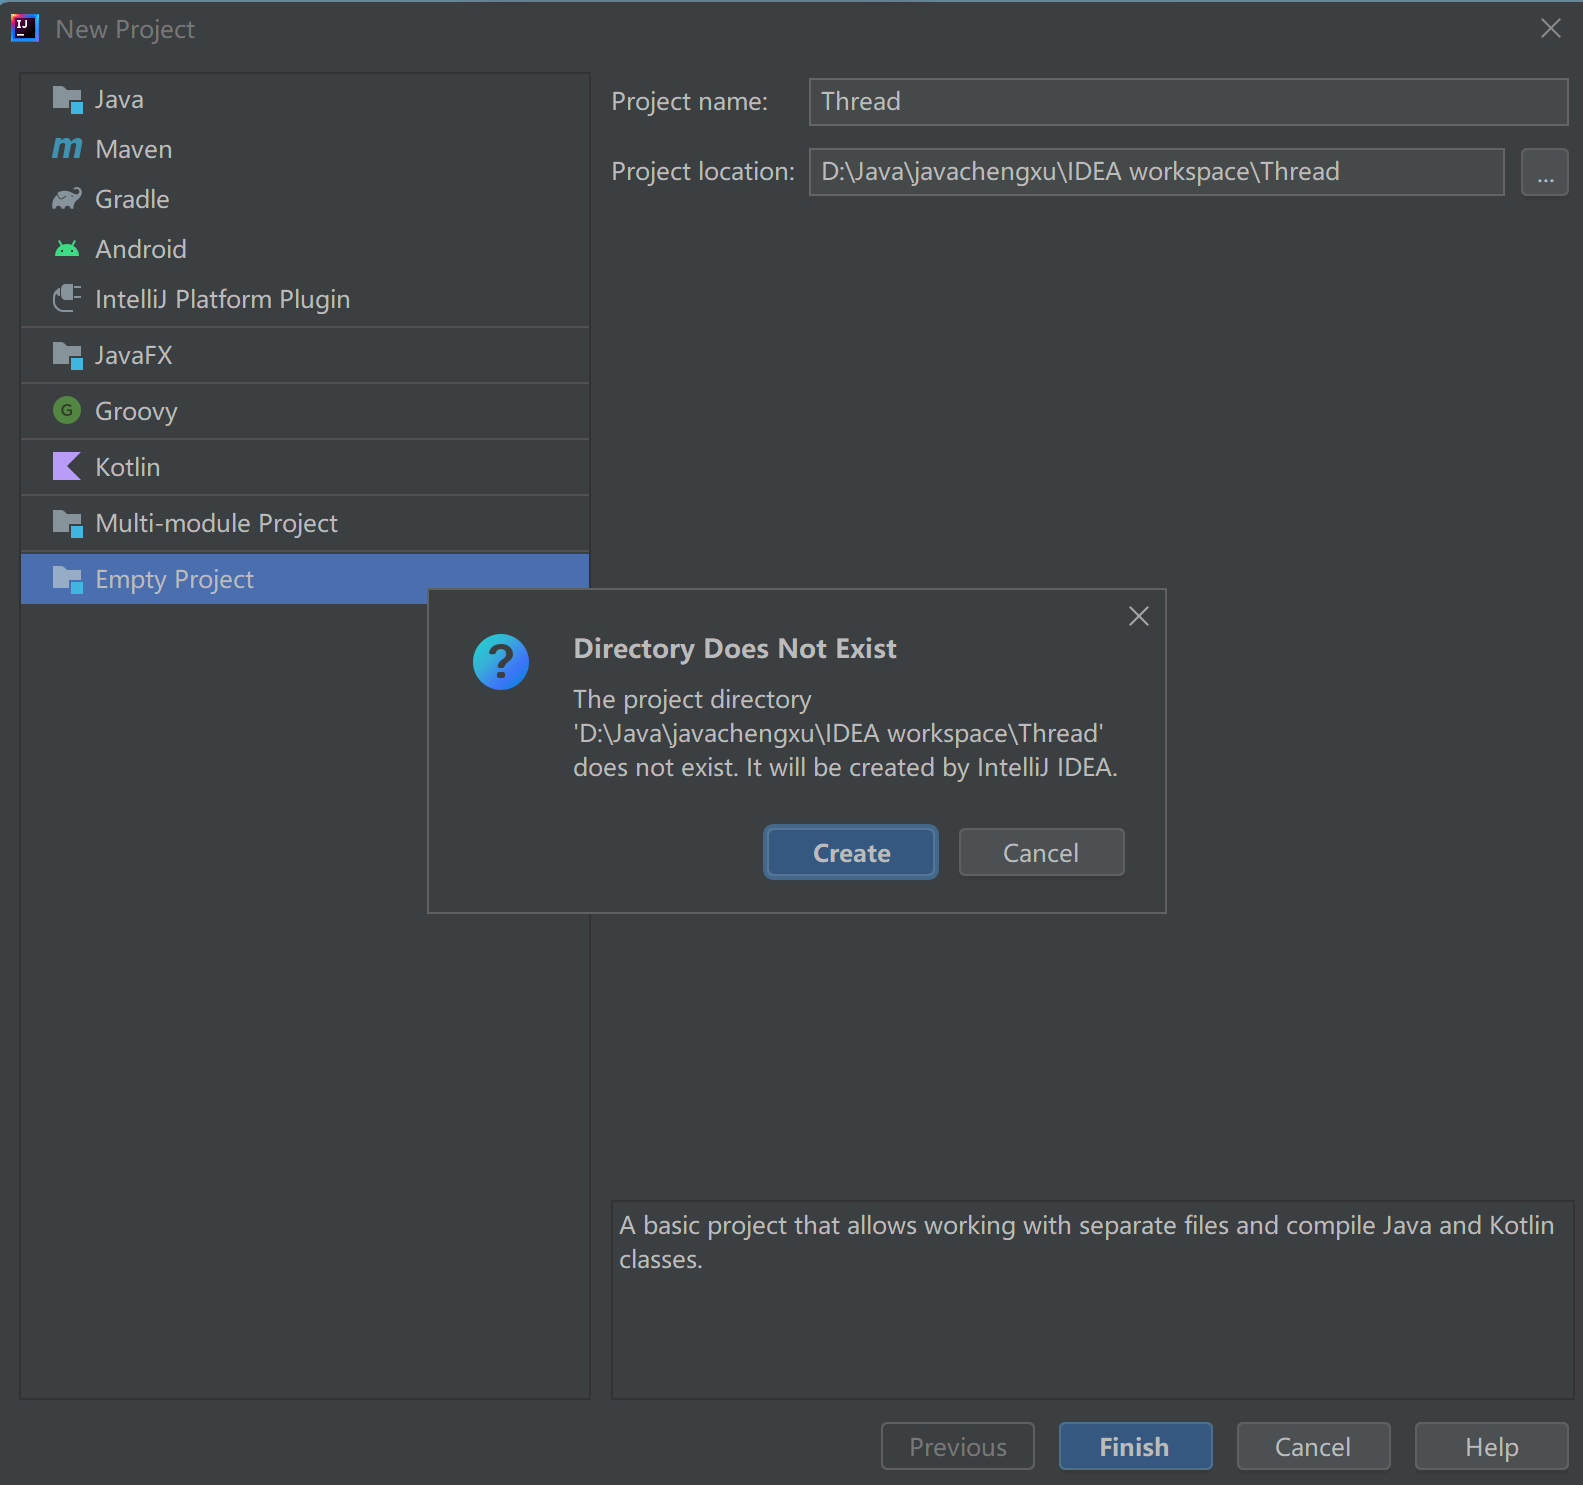
Task: Click the 'Directory Does Not Exist' heading
Action: point(735,649)
